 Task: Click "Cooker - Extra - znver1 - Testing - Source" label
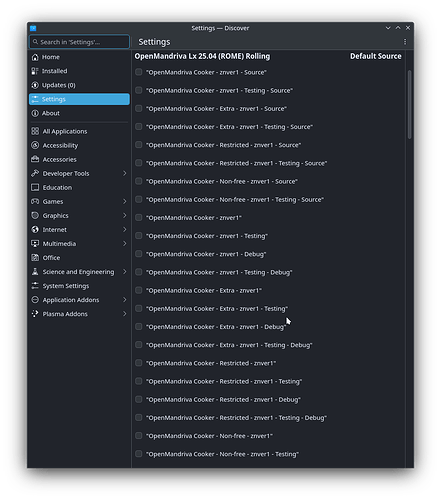[x=229, y=127]
